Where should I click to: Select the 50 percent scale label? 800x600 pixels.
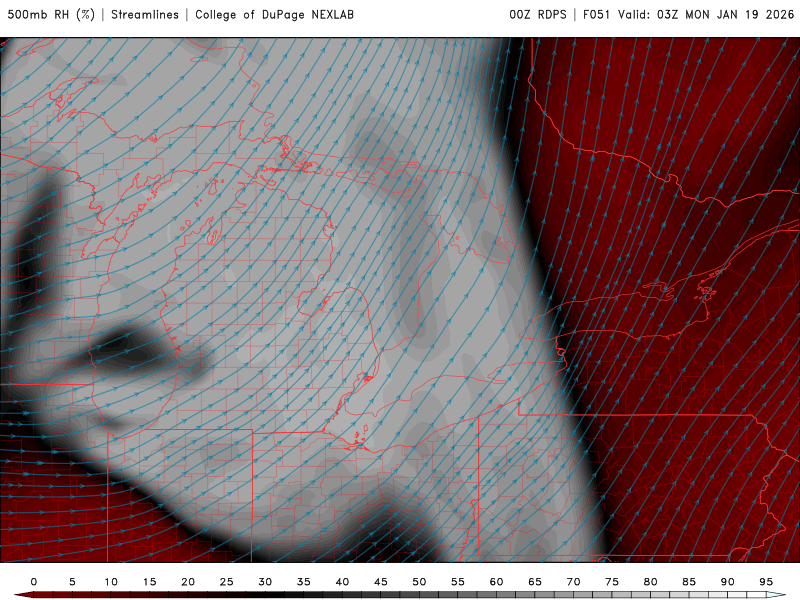[x=419, y=582]
